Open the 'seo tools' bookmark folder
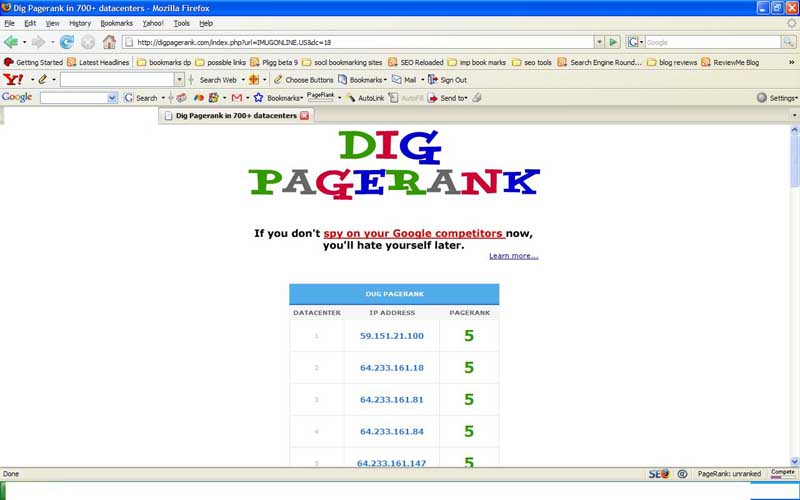 532,62
